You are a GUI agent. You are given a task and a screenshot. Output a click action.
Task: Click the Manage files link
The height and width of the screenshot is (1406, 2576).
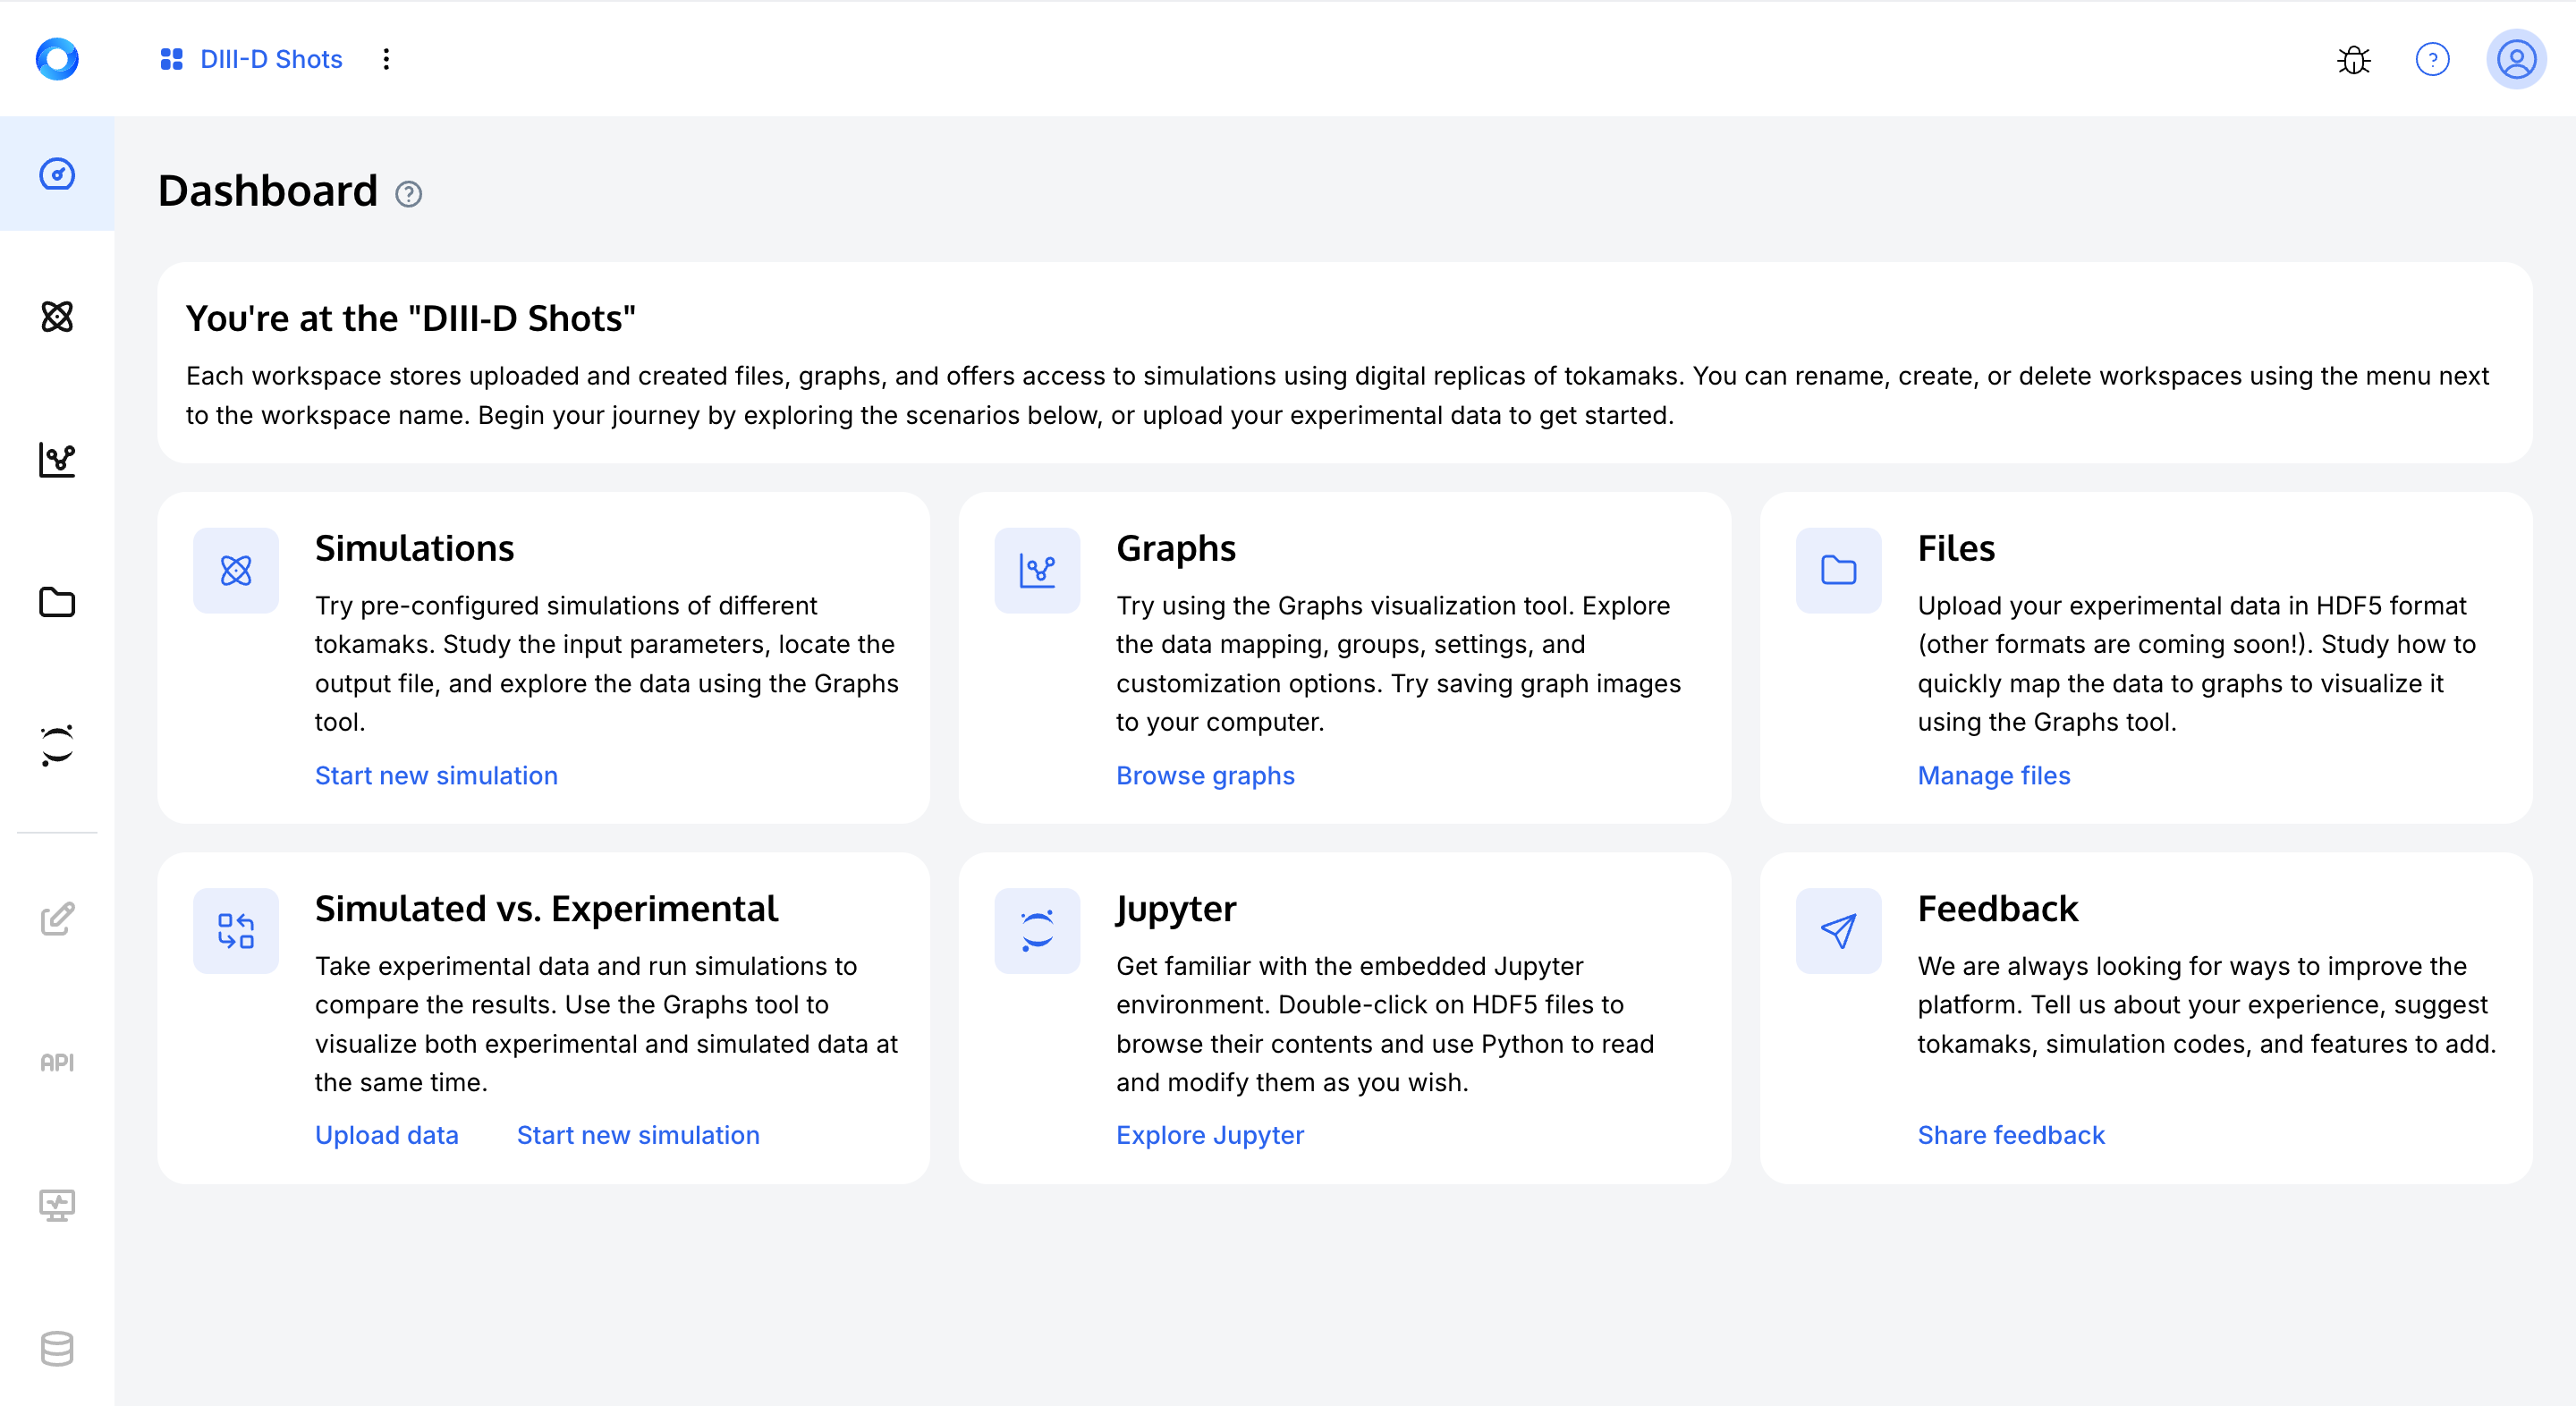[x=1993, y=775]
